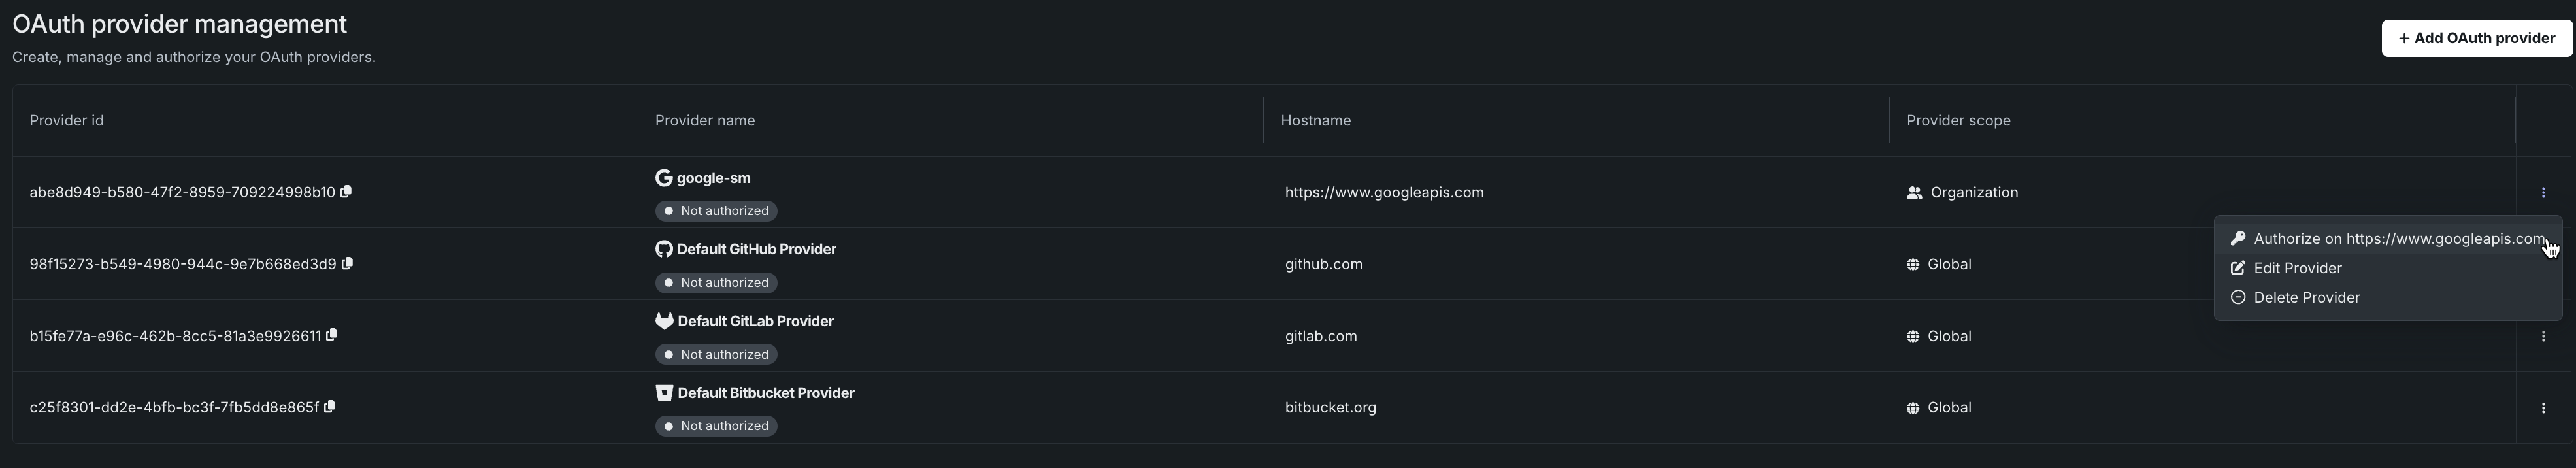The height and width of the screenshot is (468, 2576).
Task: Click the GitHub logo icon
Action: click(663, 249)
